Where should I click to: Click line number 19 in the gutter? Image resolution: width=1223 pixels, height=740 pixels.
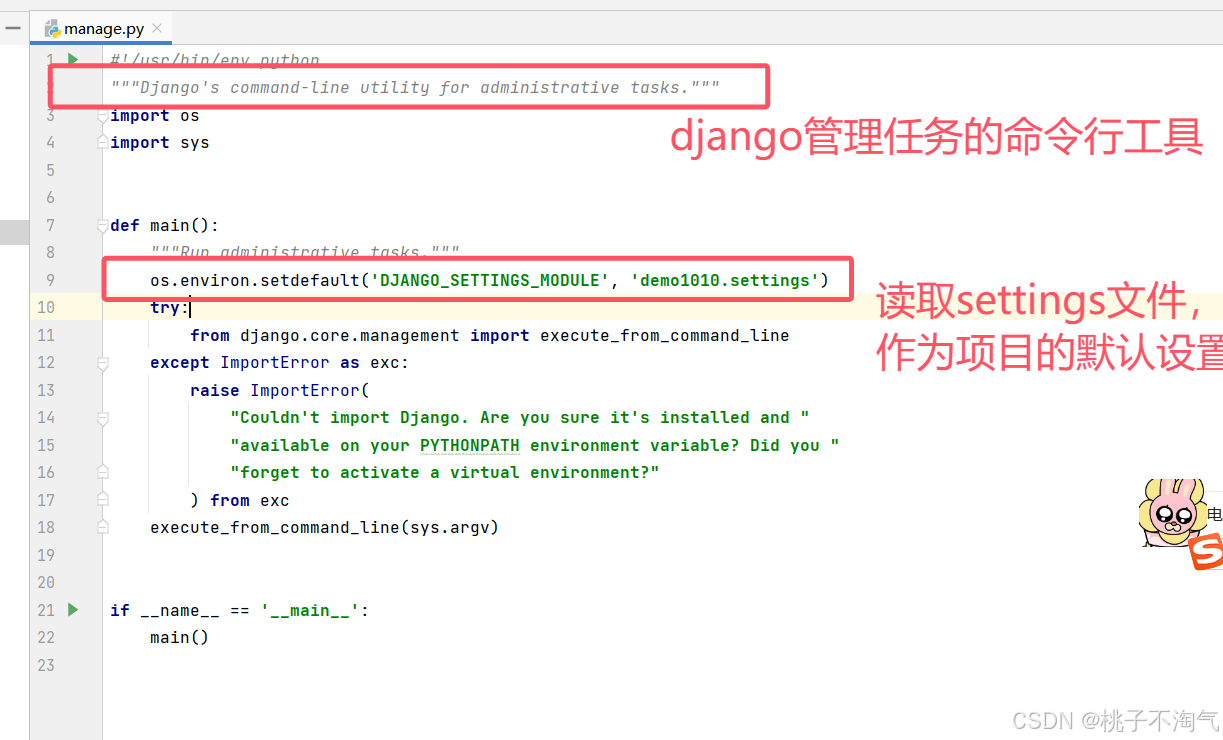click(x=46, y=555)
